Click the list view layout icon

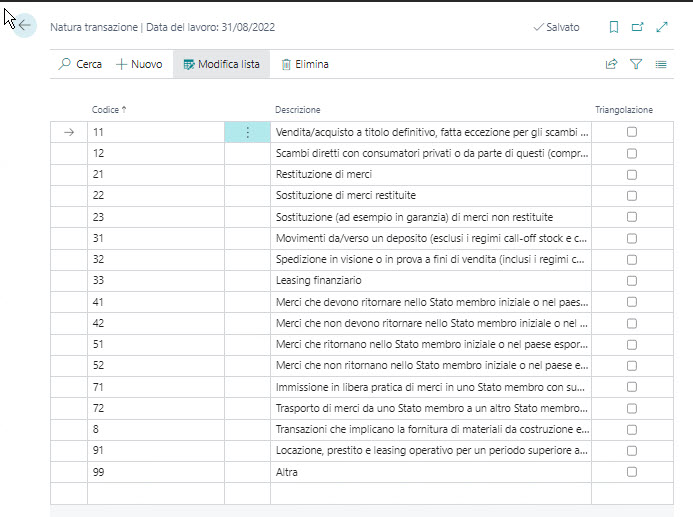click(x=661, y=64)
